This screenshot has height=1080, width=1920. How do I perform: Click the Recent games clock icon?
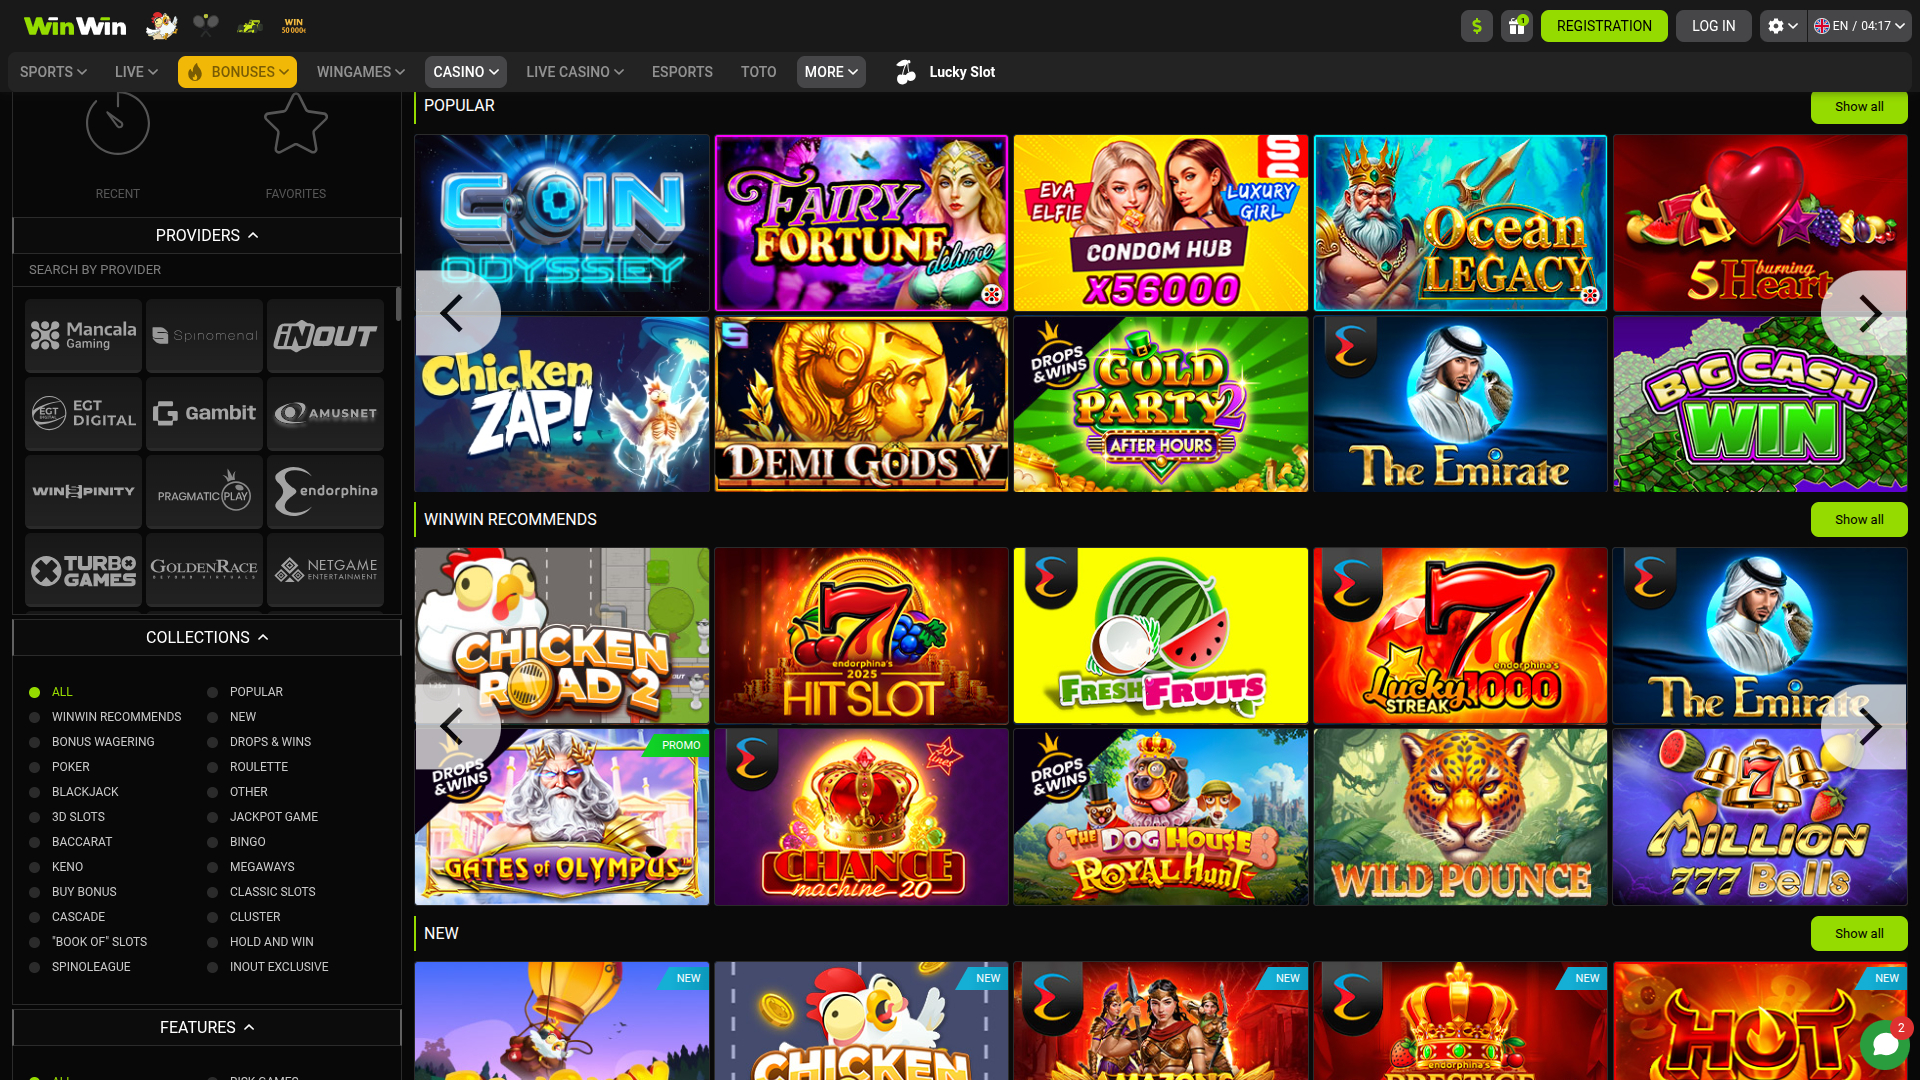[117, 122]
